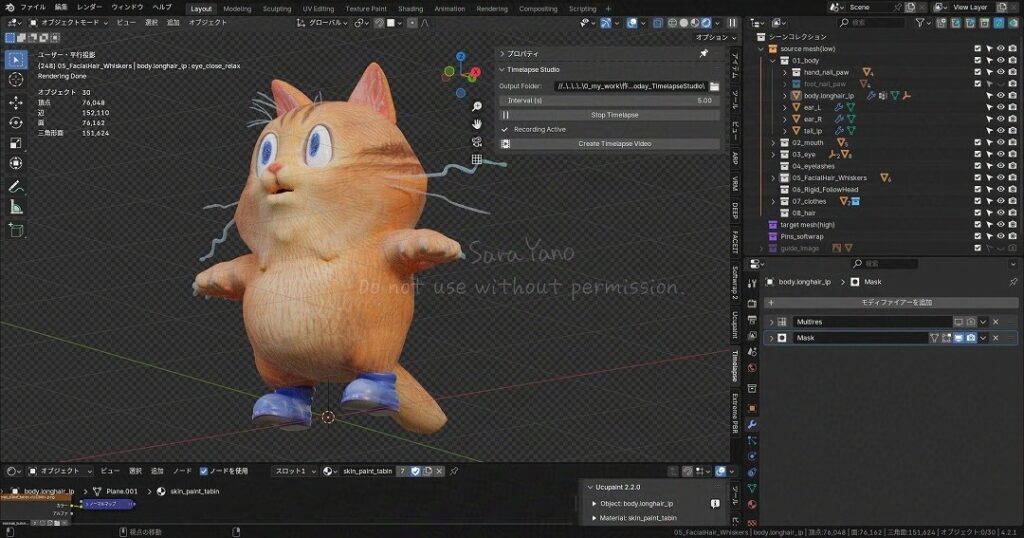Toggle Multires modifier render camera icon
The image size is (1024, 538).
971,322
